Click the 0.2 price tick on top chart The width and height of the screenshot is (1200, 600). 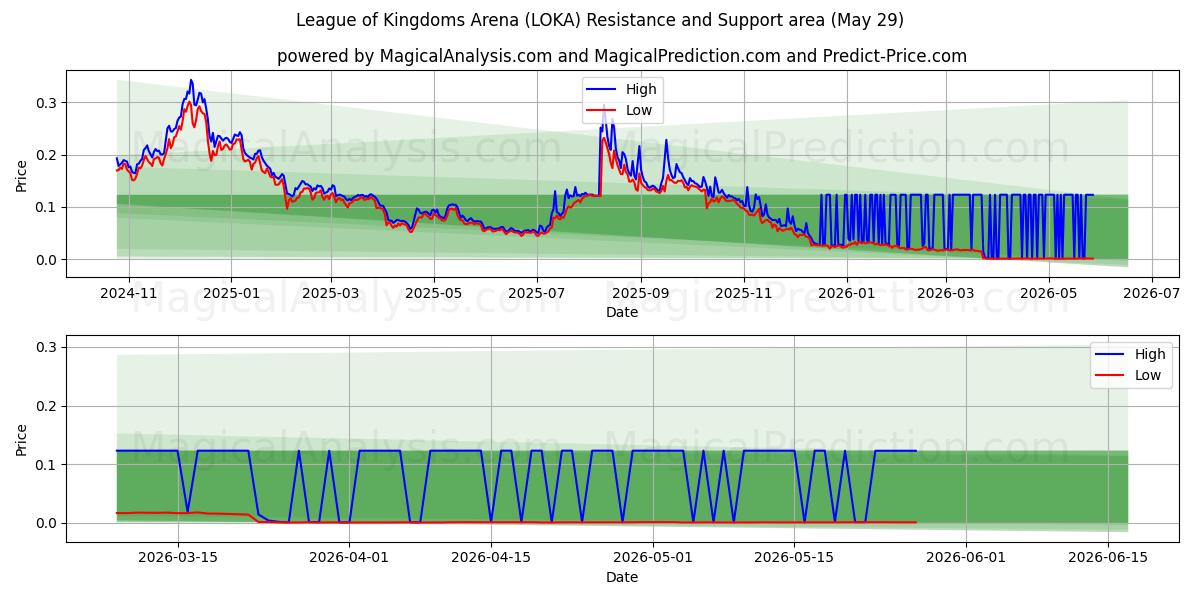48,155
